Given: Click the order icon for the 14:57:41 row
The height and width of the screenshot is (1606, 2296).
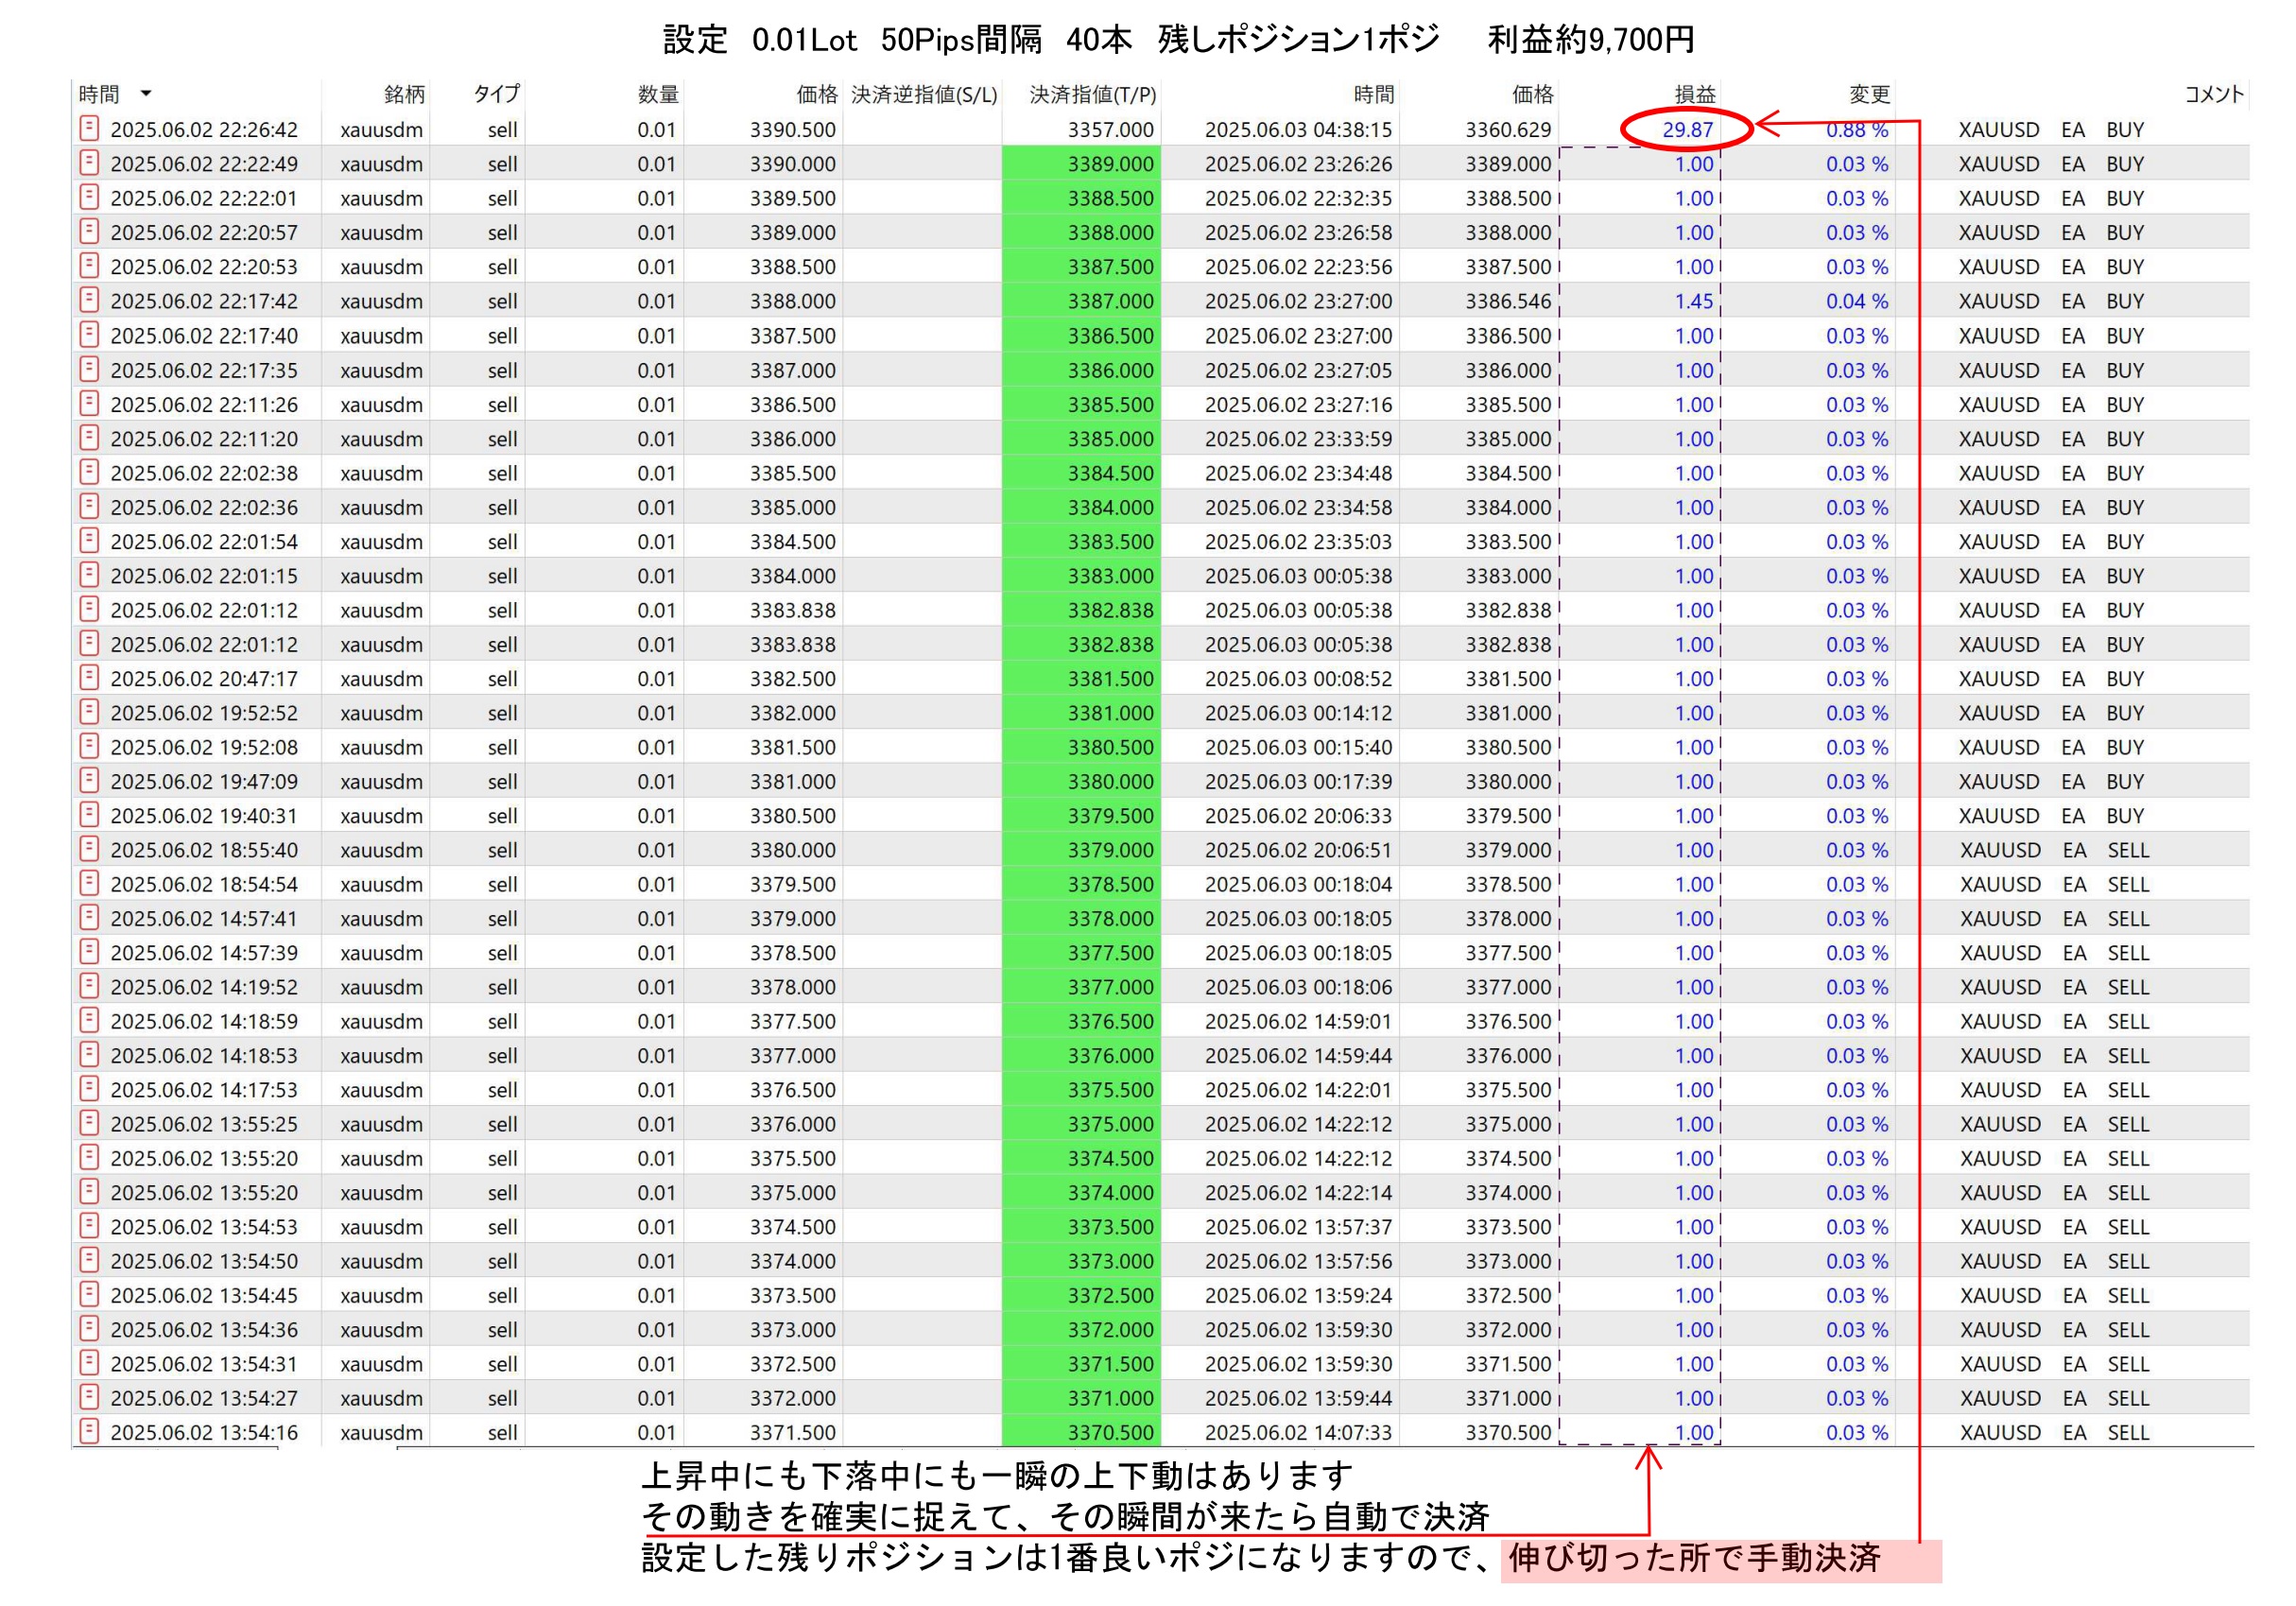Looking at the screenshot, I should coord(89,917).
